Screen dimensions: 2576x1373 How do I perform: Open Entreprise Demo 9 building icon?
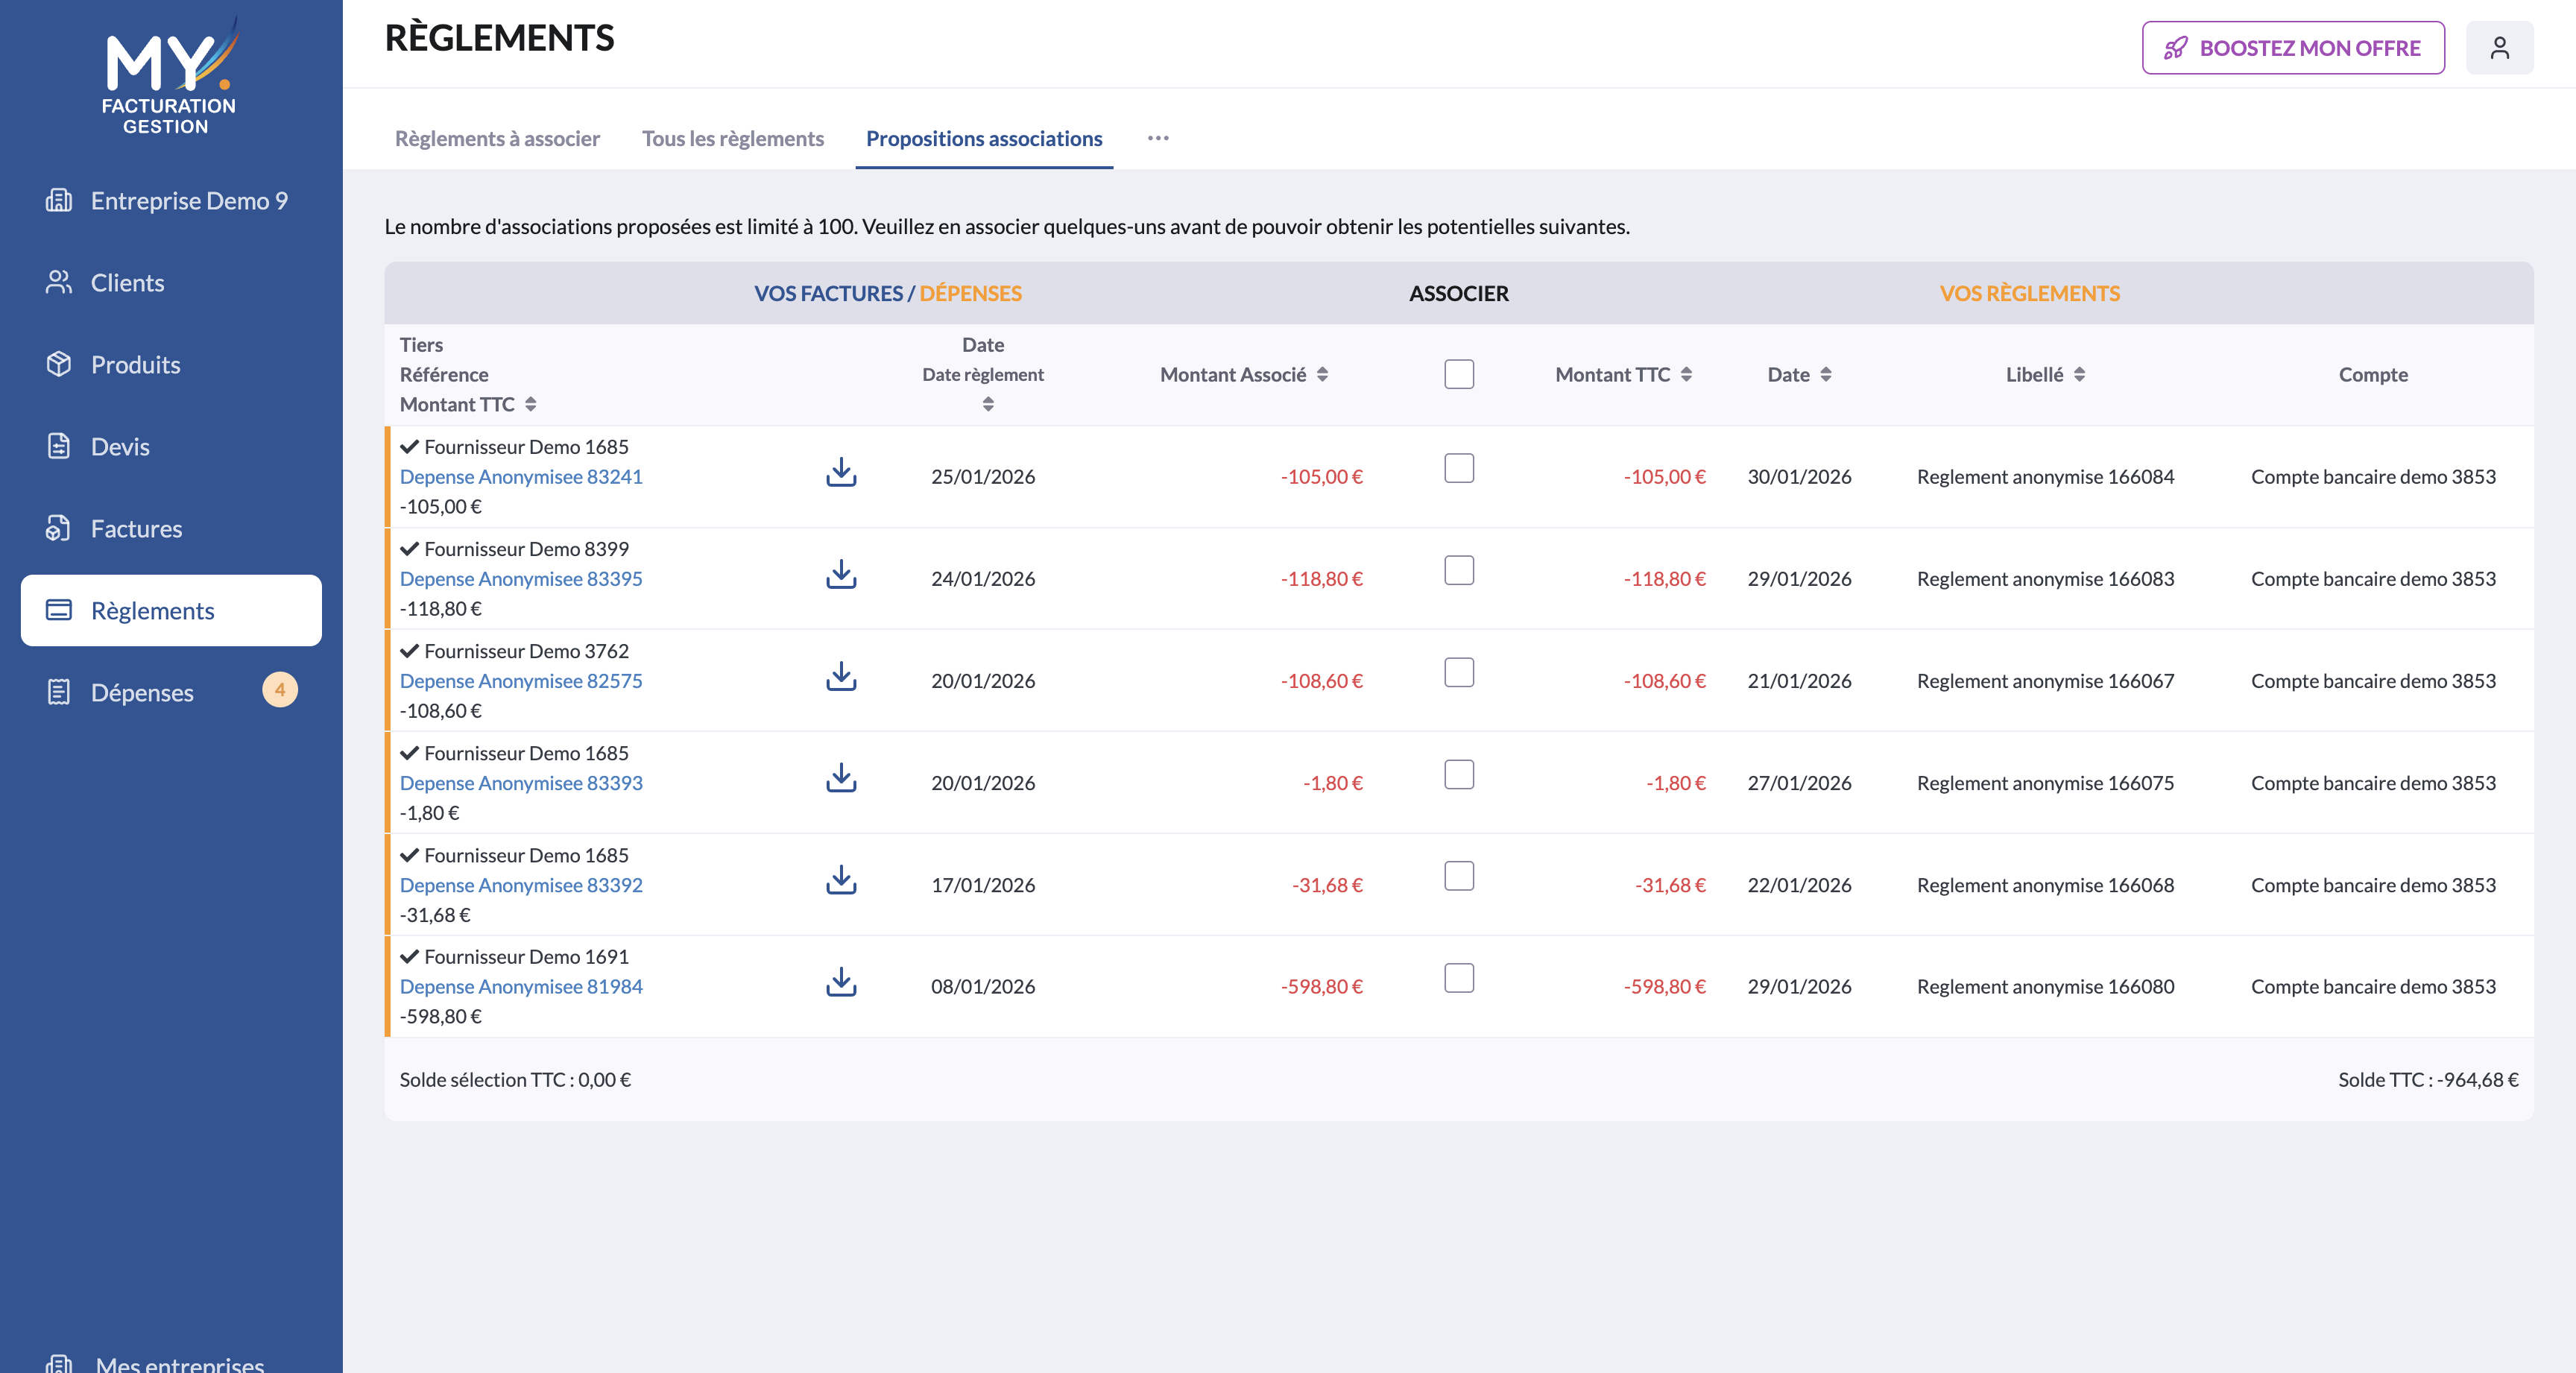pyautogui.click(x=59, y=200)
